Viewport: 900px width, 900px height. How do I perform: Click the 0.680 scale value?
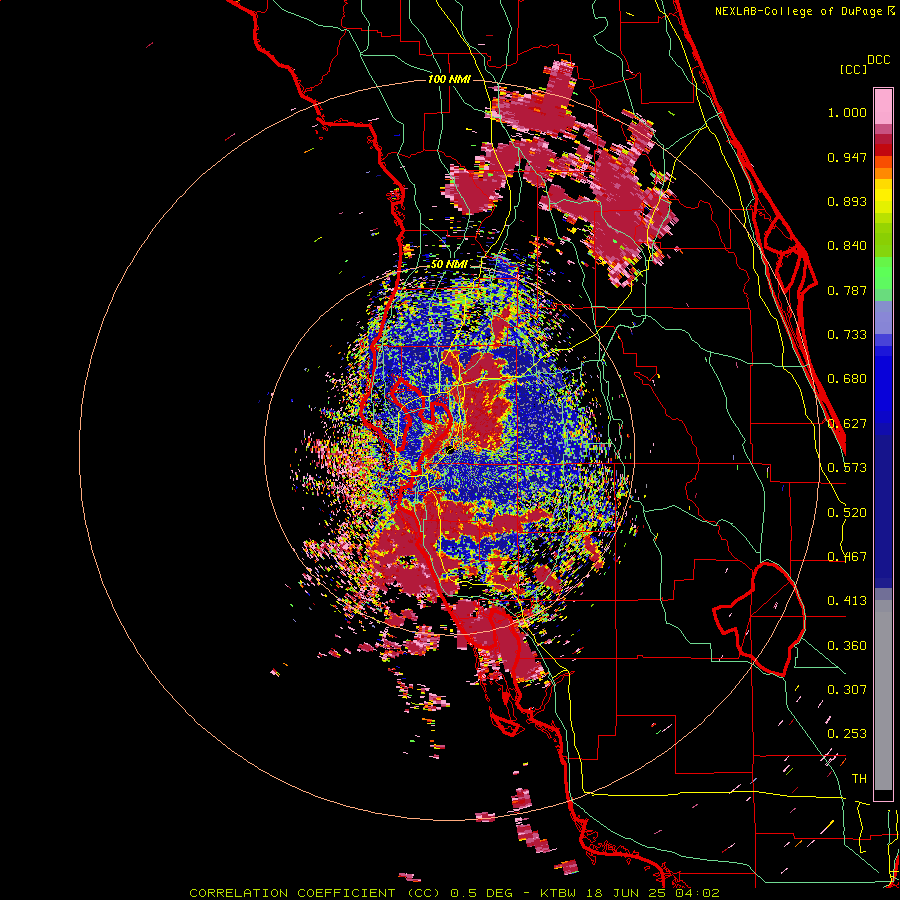pyautogui.click(x=847, y=379)
